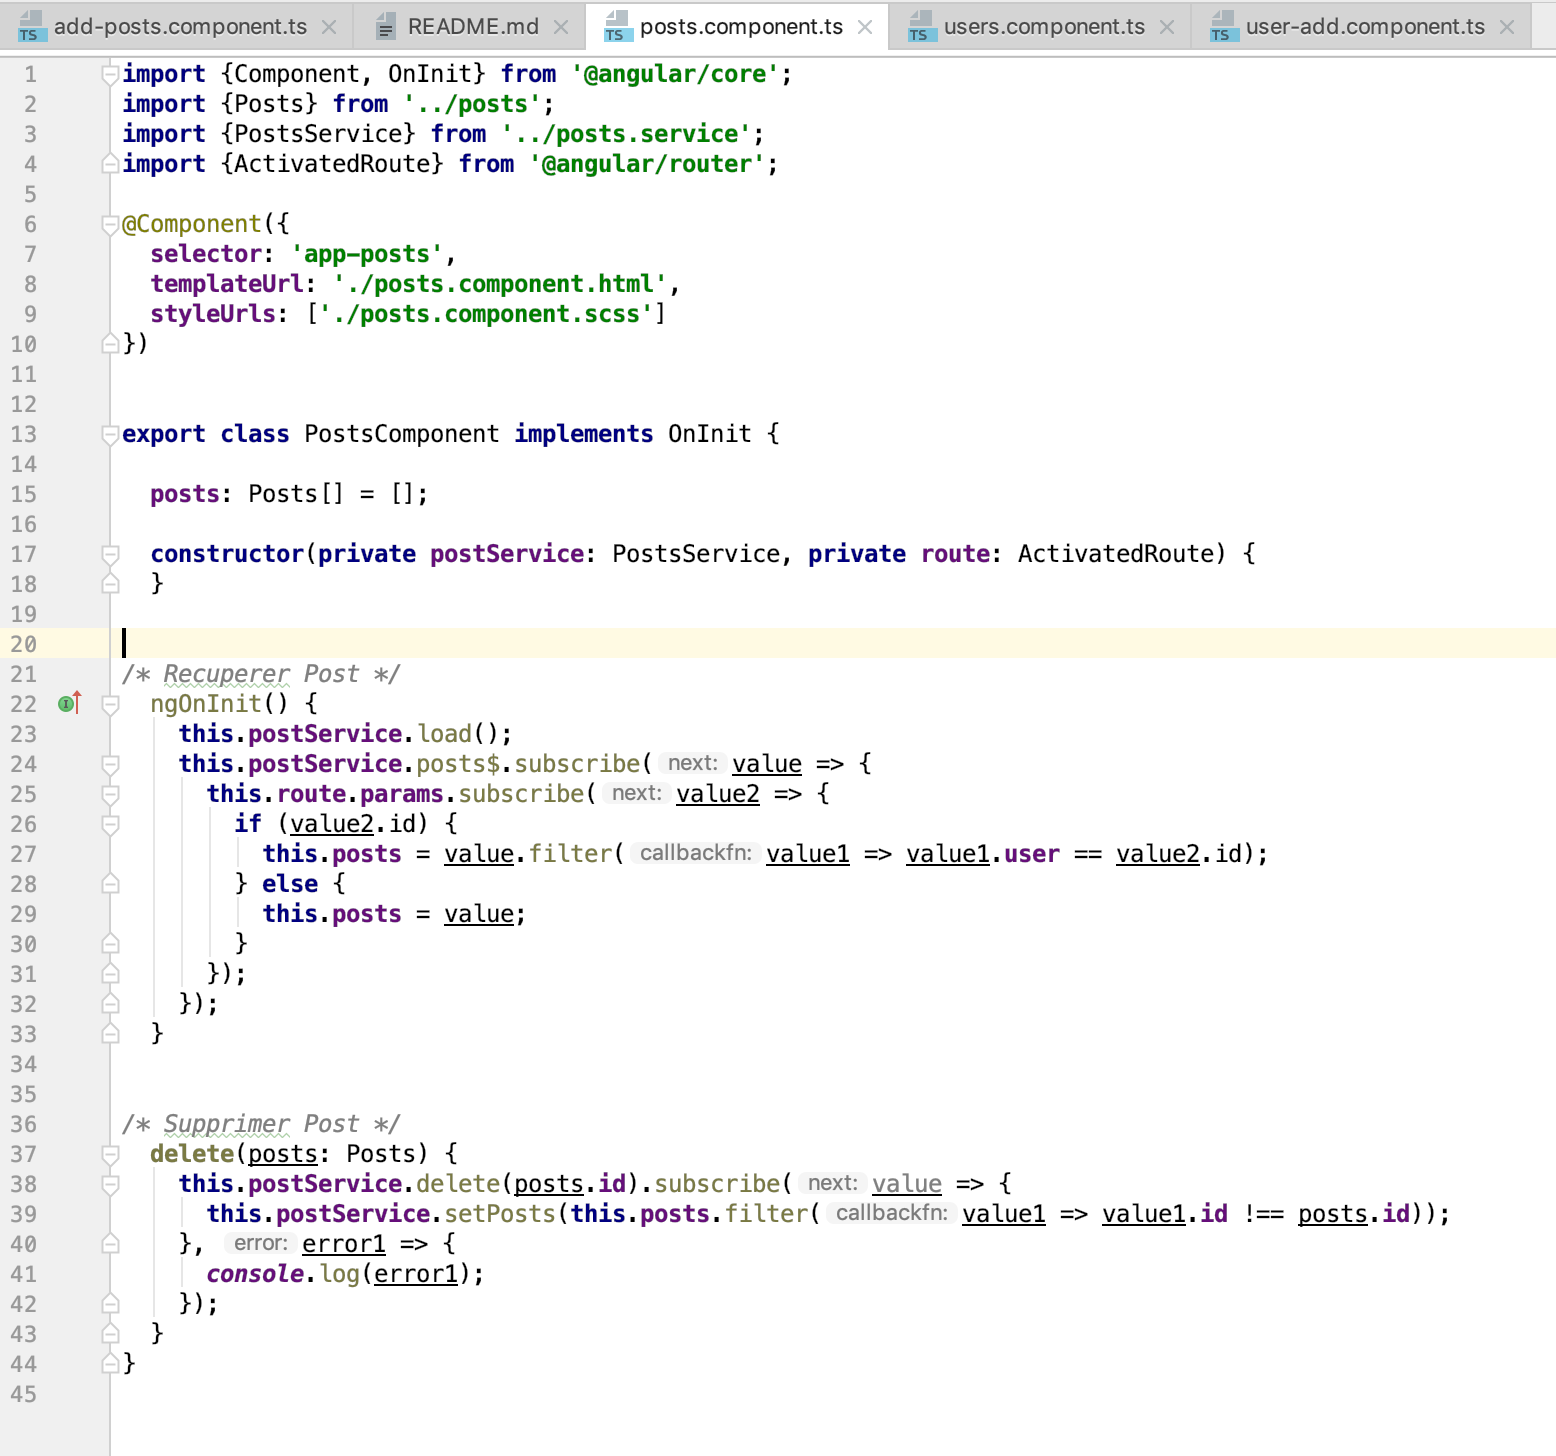Place cursor on the ngOnInit method name

[210, 703]
